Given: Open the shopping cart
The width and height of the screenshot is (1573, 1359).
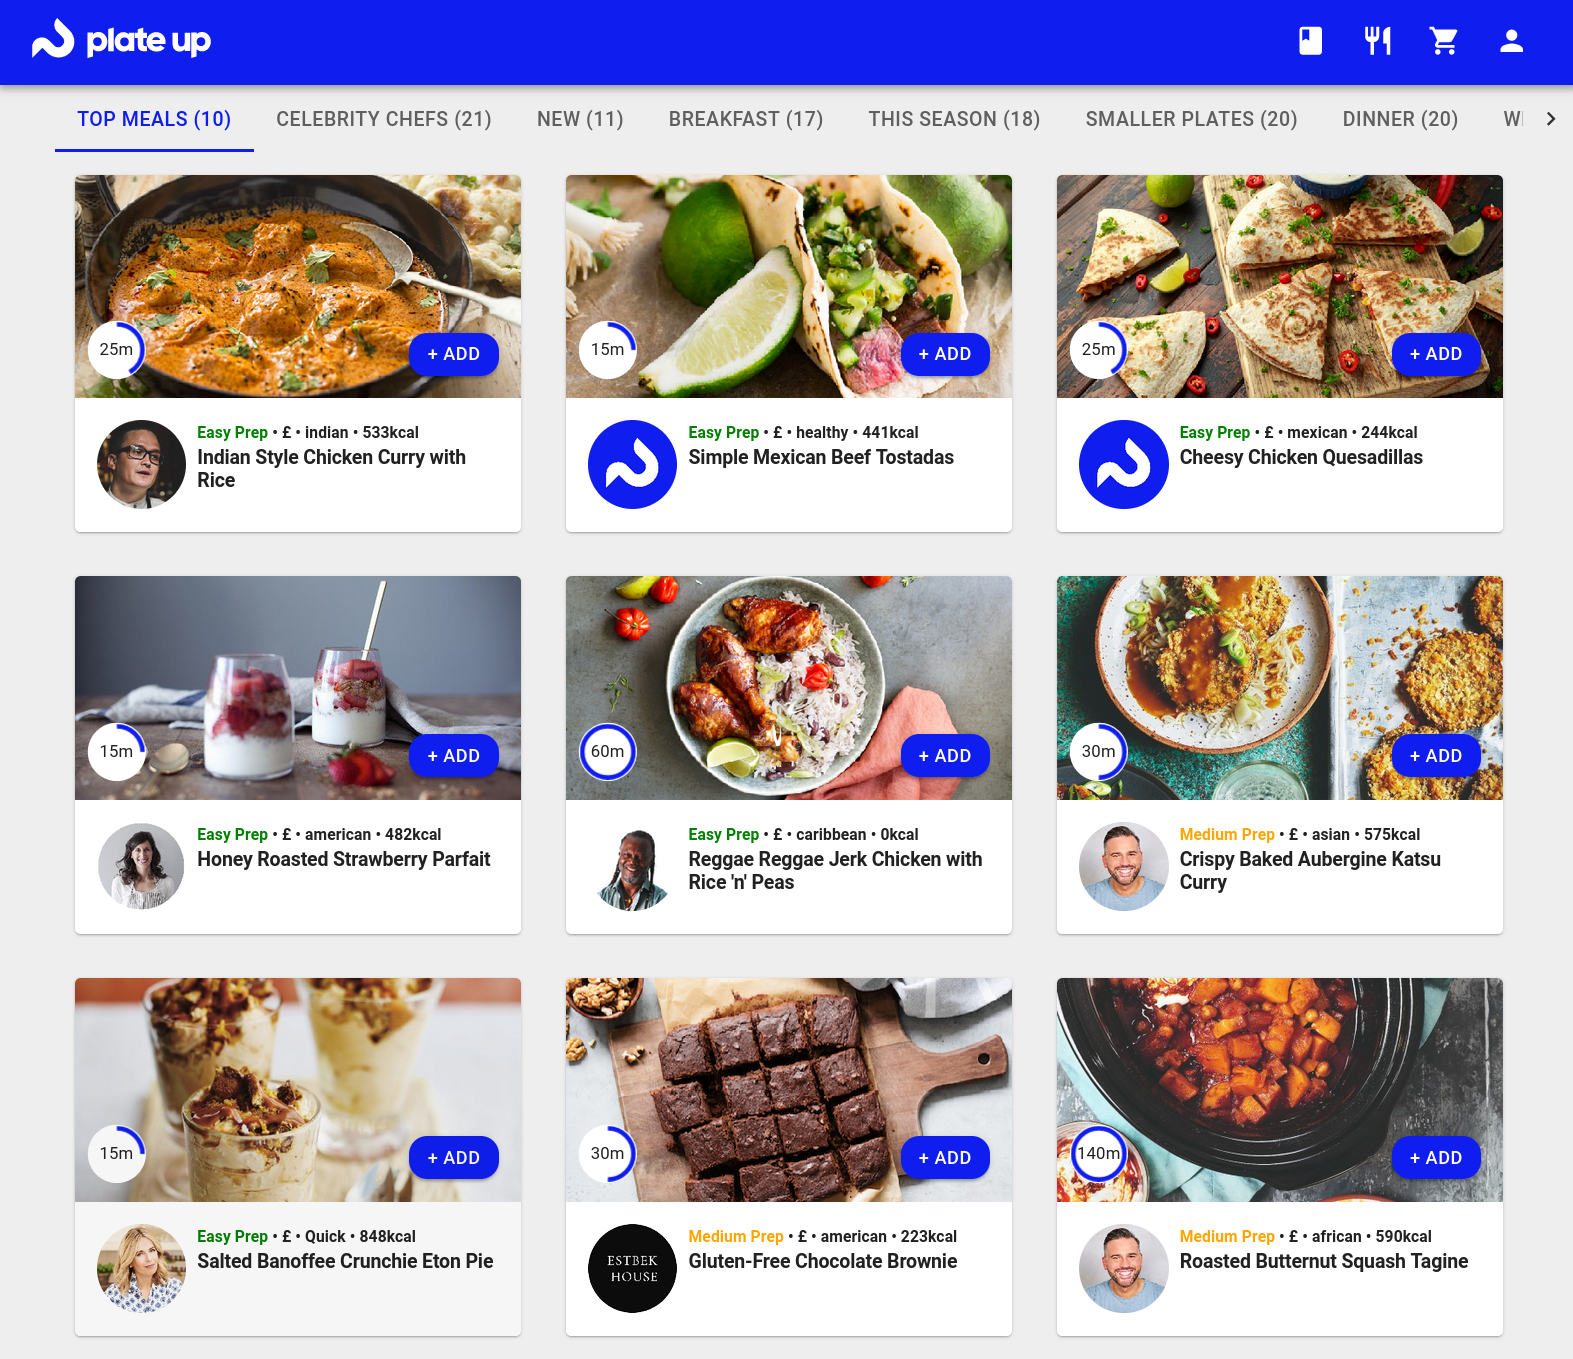Looking at the screenshot, I should 1443,41.
